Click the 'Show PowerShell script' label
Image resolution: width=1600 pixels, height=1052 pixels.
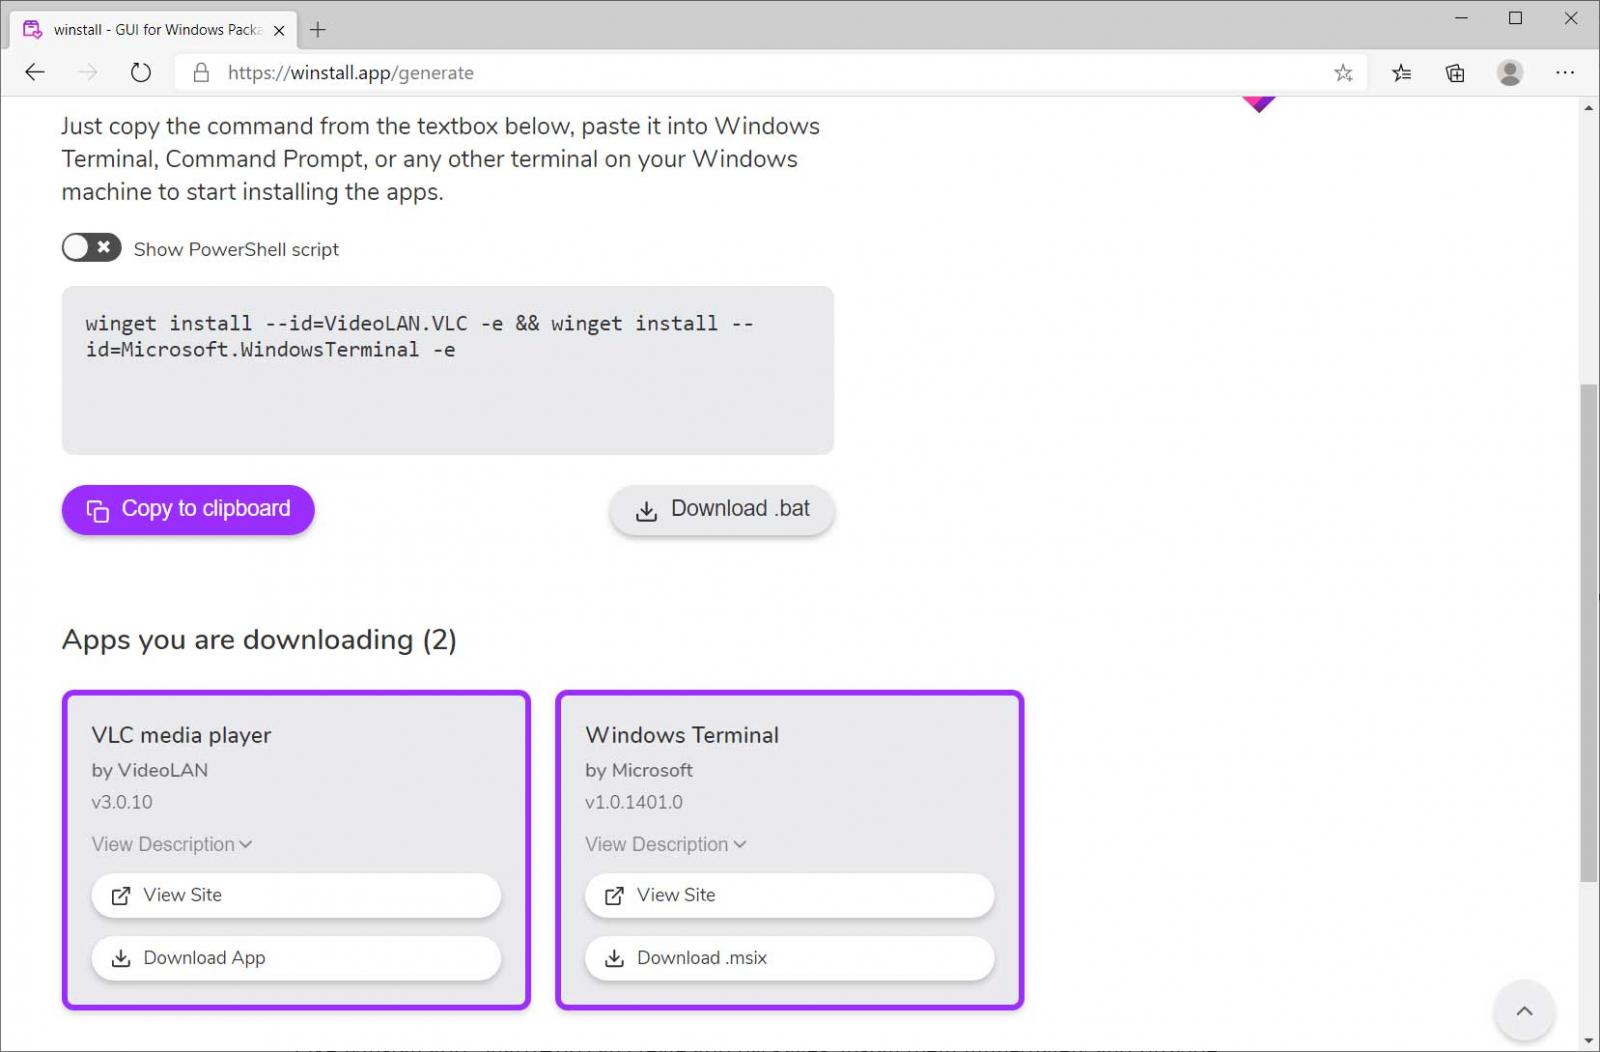(236, 249)
